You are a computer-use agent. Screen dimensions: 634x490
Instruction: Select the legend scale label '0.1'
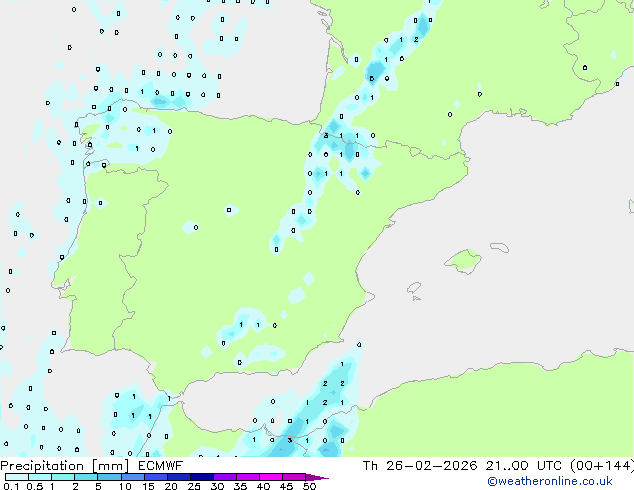coord(11,486)
